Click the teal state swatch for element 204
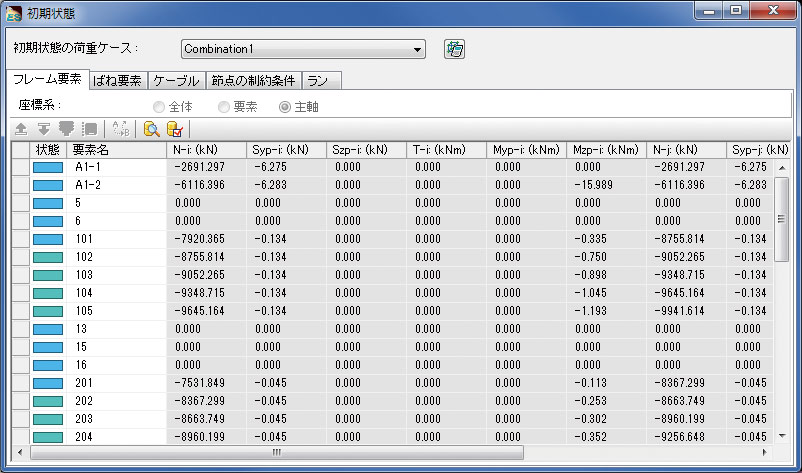 point(48,437)
